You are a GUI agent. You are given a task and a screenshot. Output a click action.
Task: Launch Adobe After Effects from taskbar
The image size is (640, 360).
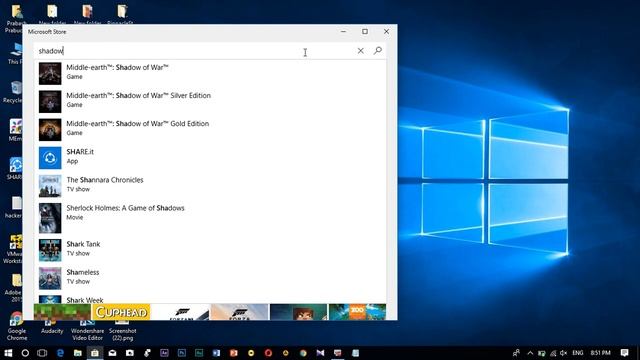coord(164,353)
